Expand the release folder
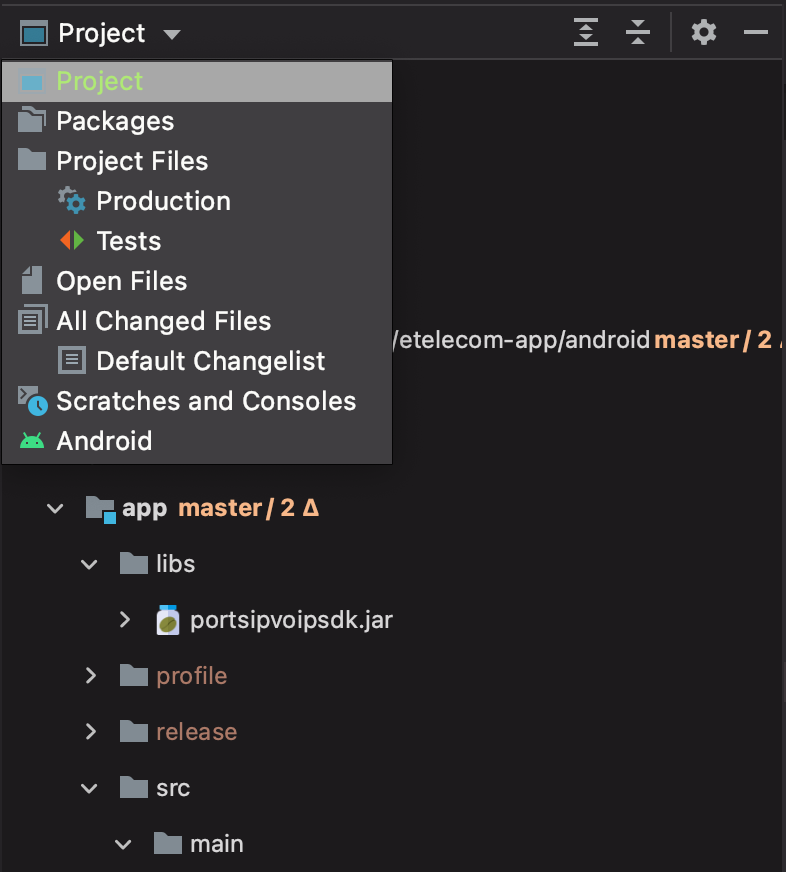This screenshot has height=872, width=786. point(90,732)
